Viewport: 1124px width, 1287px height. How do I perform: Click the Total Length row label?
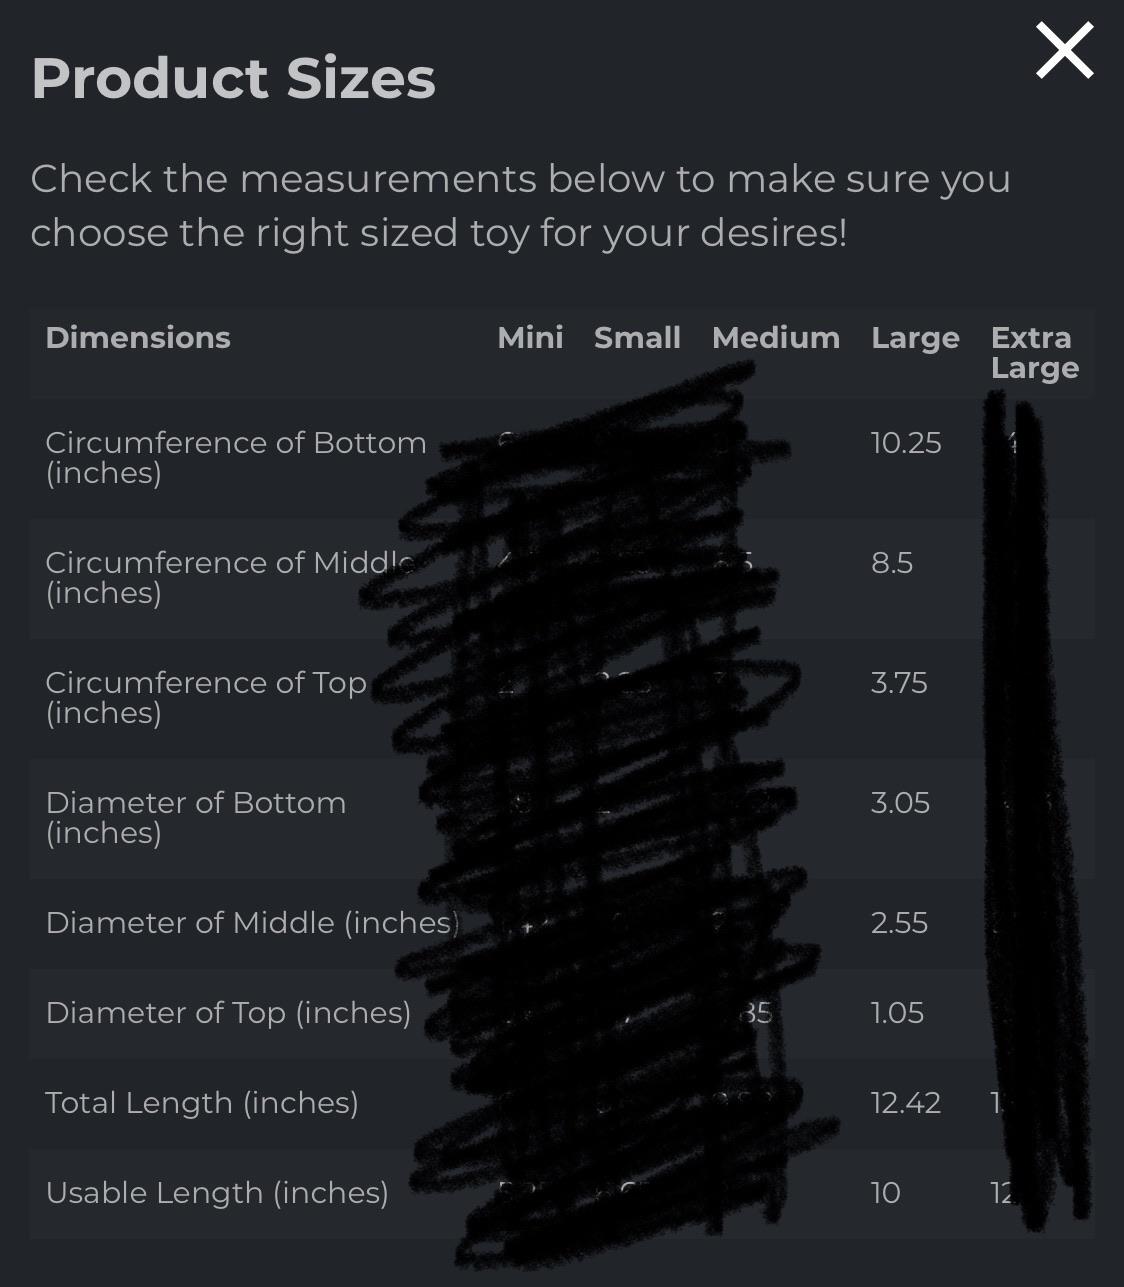pos(202,1102)
